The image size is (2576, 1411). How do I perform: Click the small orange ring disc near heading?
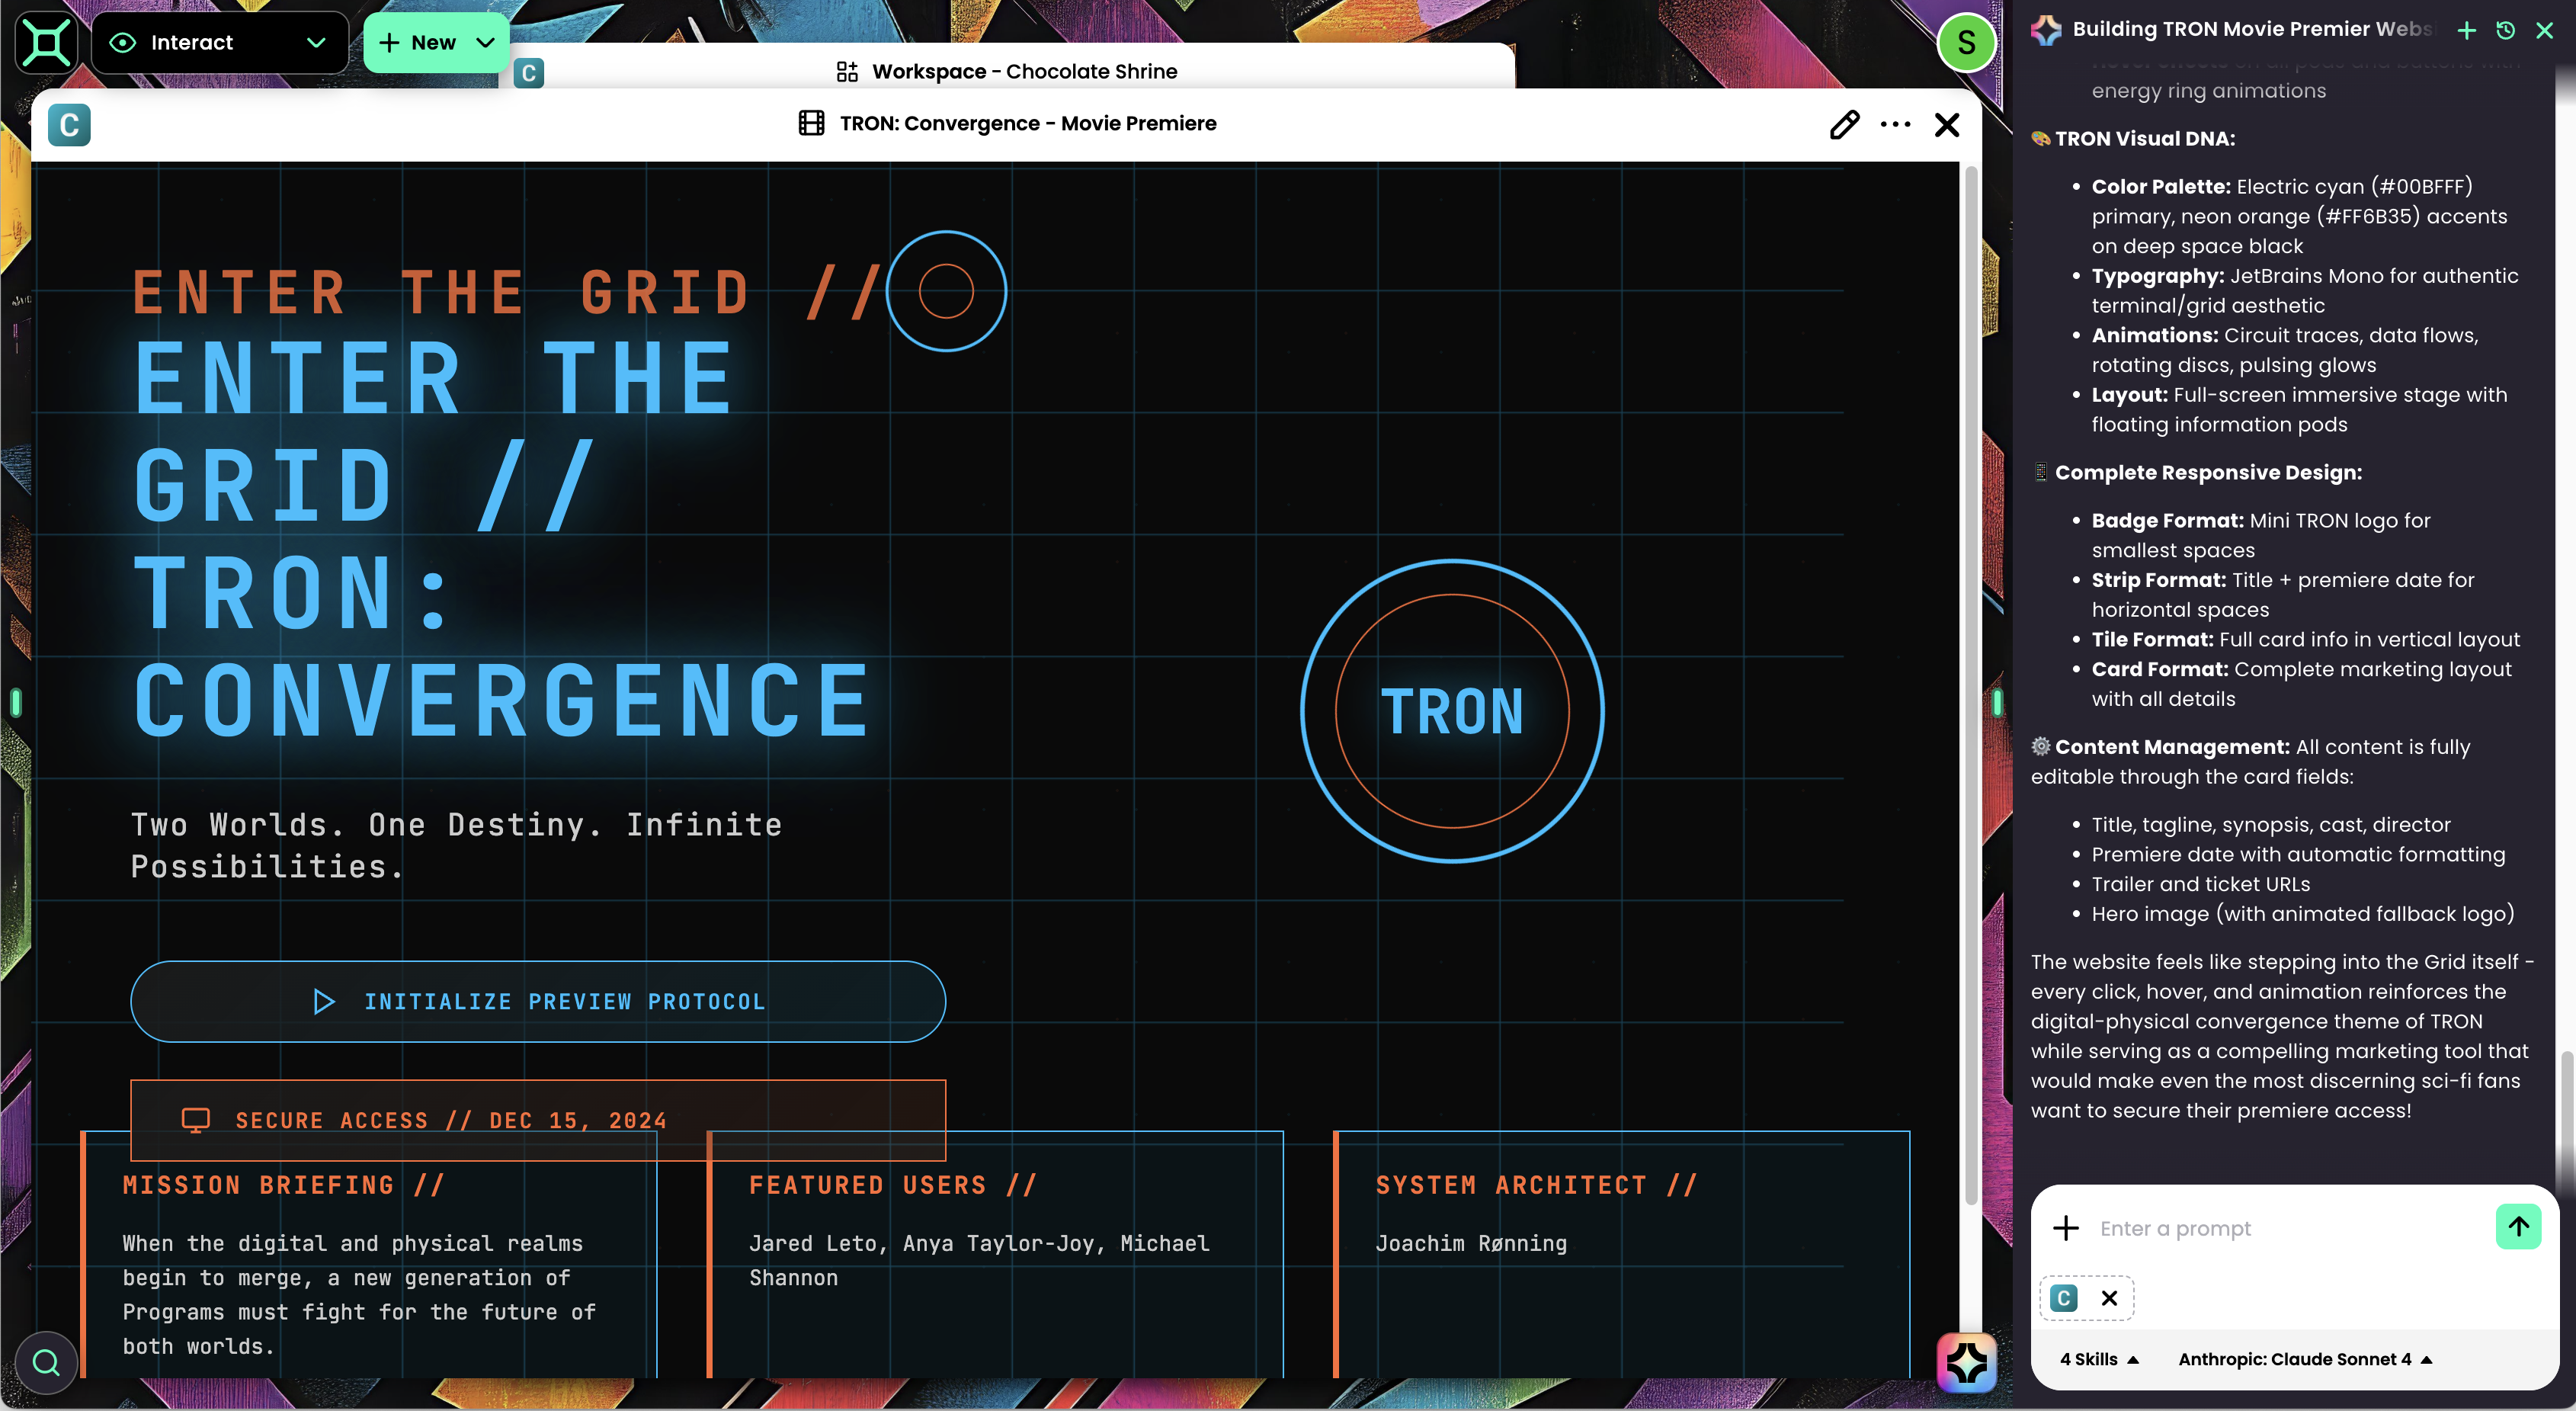click(946, 291)
